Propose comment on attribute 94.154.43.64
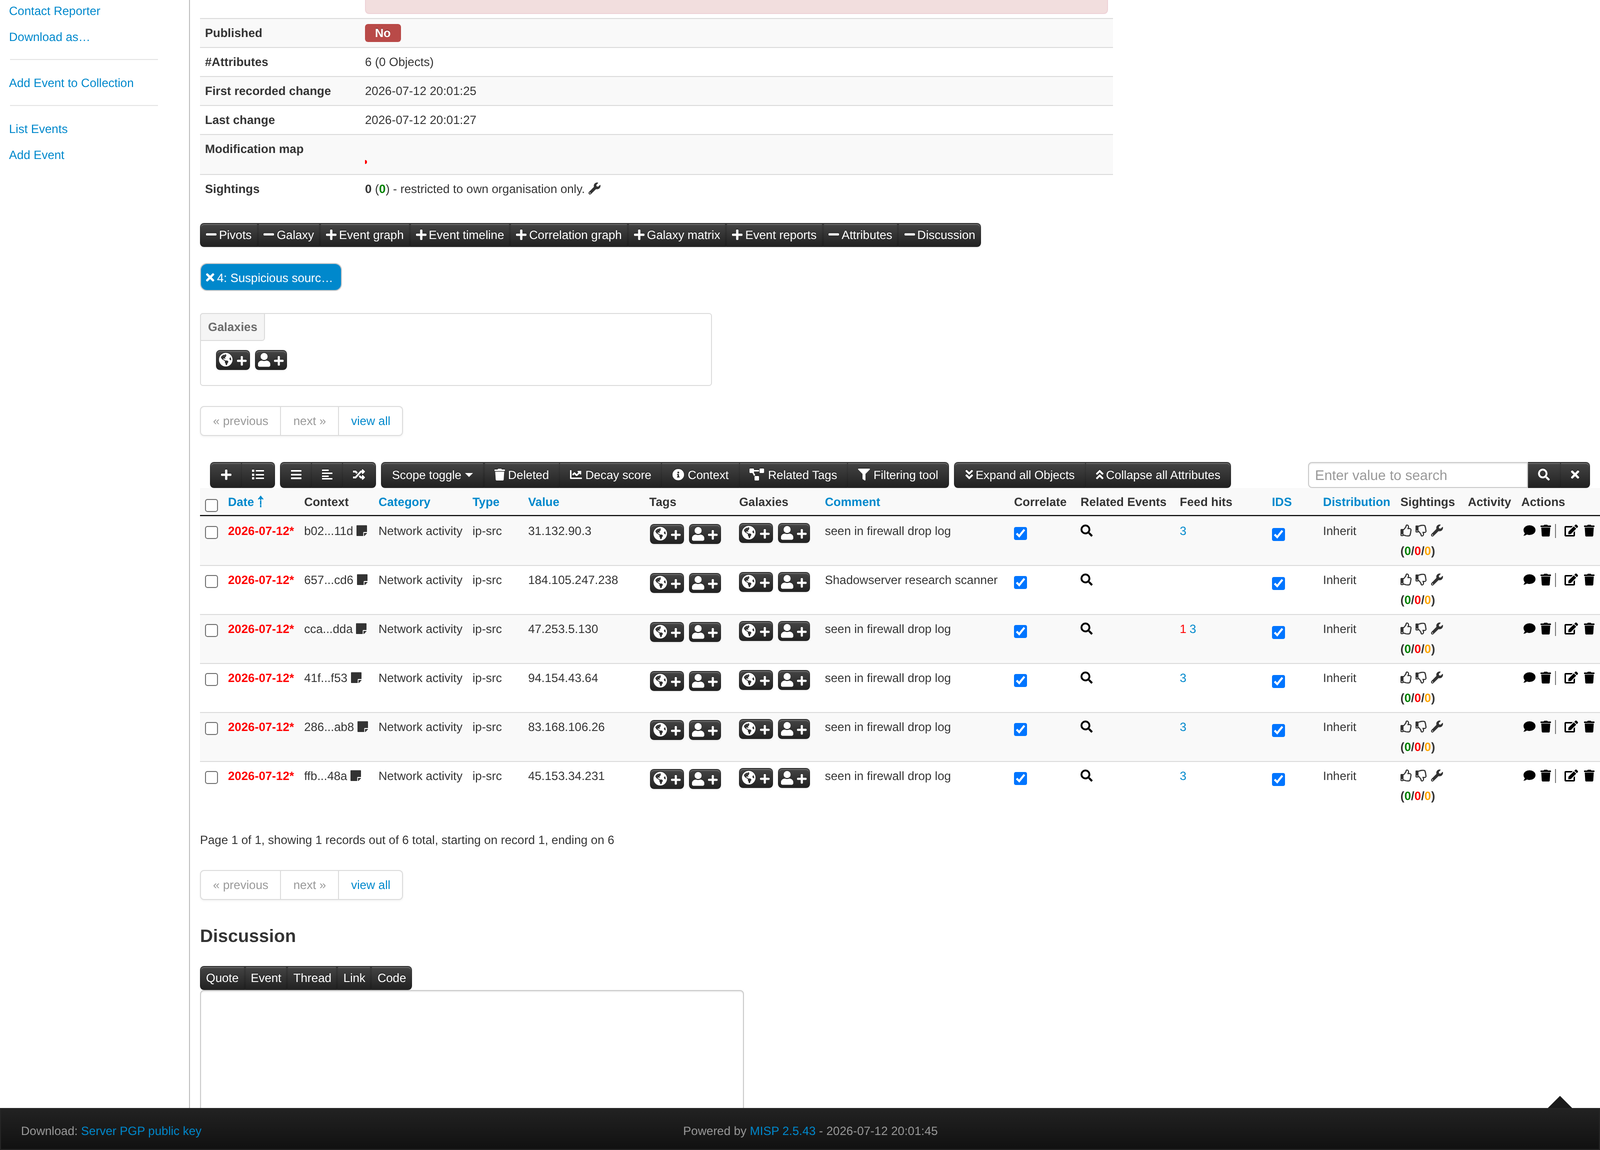Viewport: 1600px width, 1150px height. click(x=1529, y=678)
